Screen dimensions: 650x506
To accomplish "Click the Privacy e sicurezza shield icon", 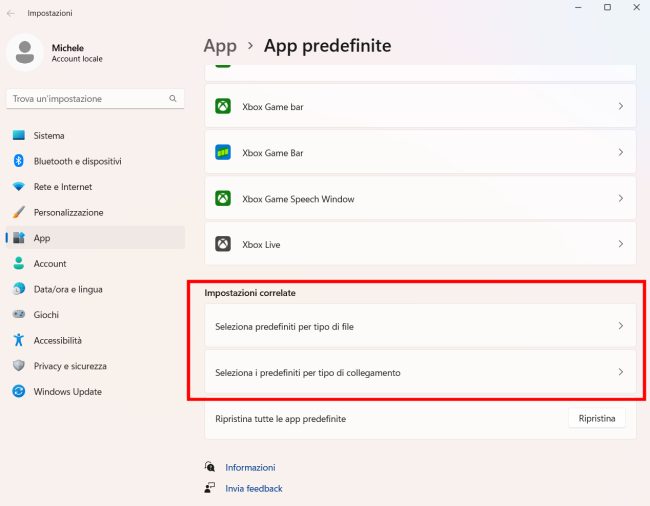I will pyautogui.click(x=19, y=366).
